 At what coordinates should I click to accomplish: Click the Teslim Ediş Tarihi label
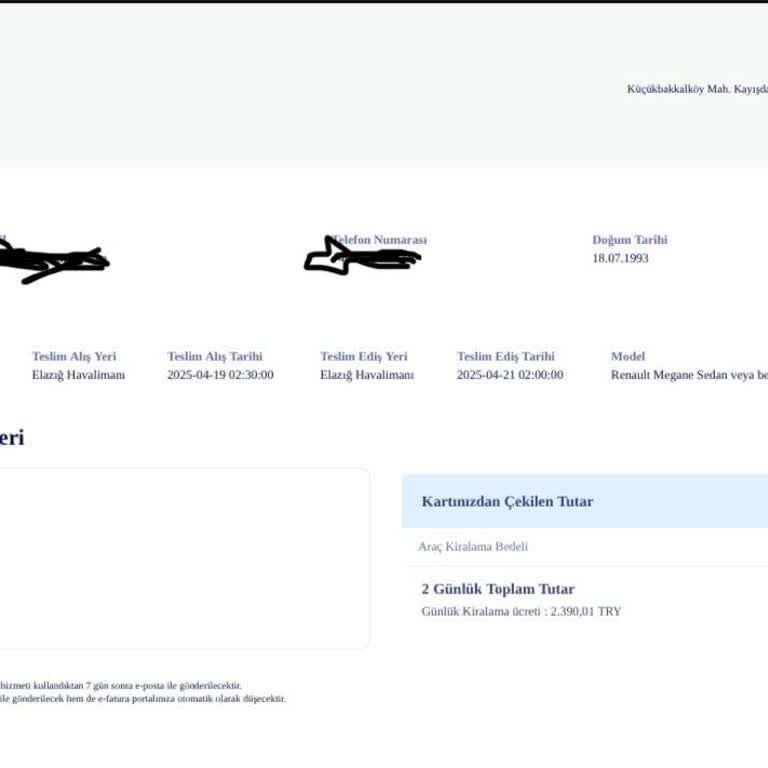(x=506, y=356)
